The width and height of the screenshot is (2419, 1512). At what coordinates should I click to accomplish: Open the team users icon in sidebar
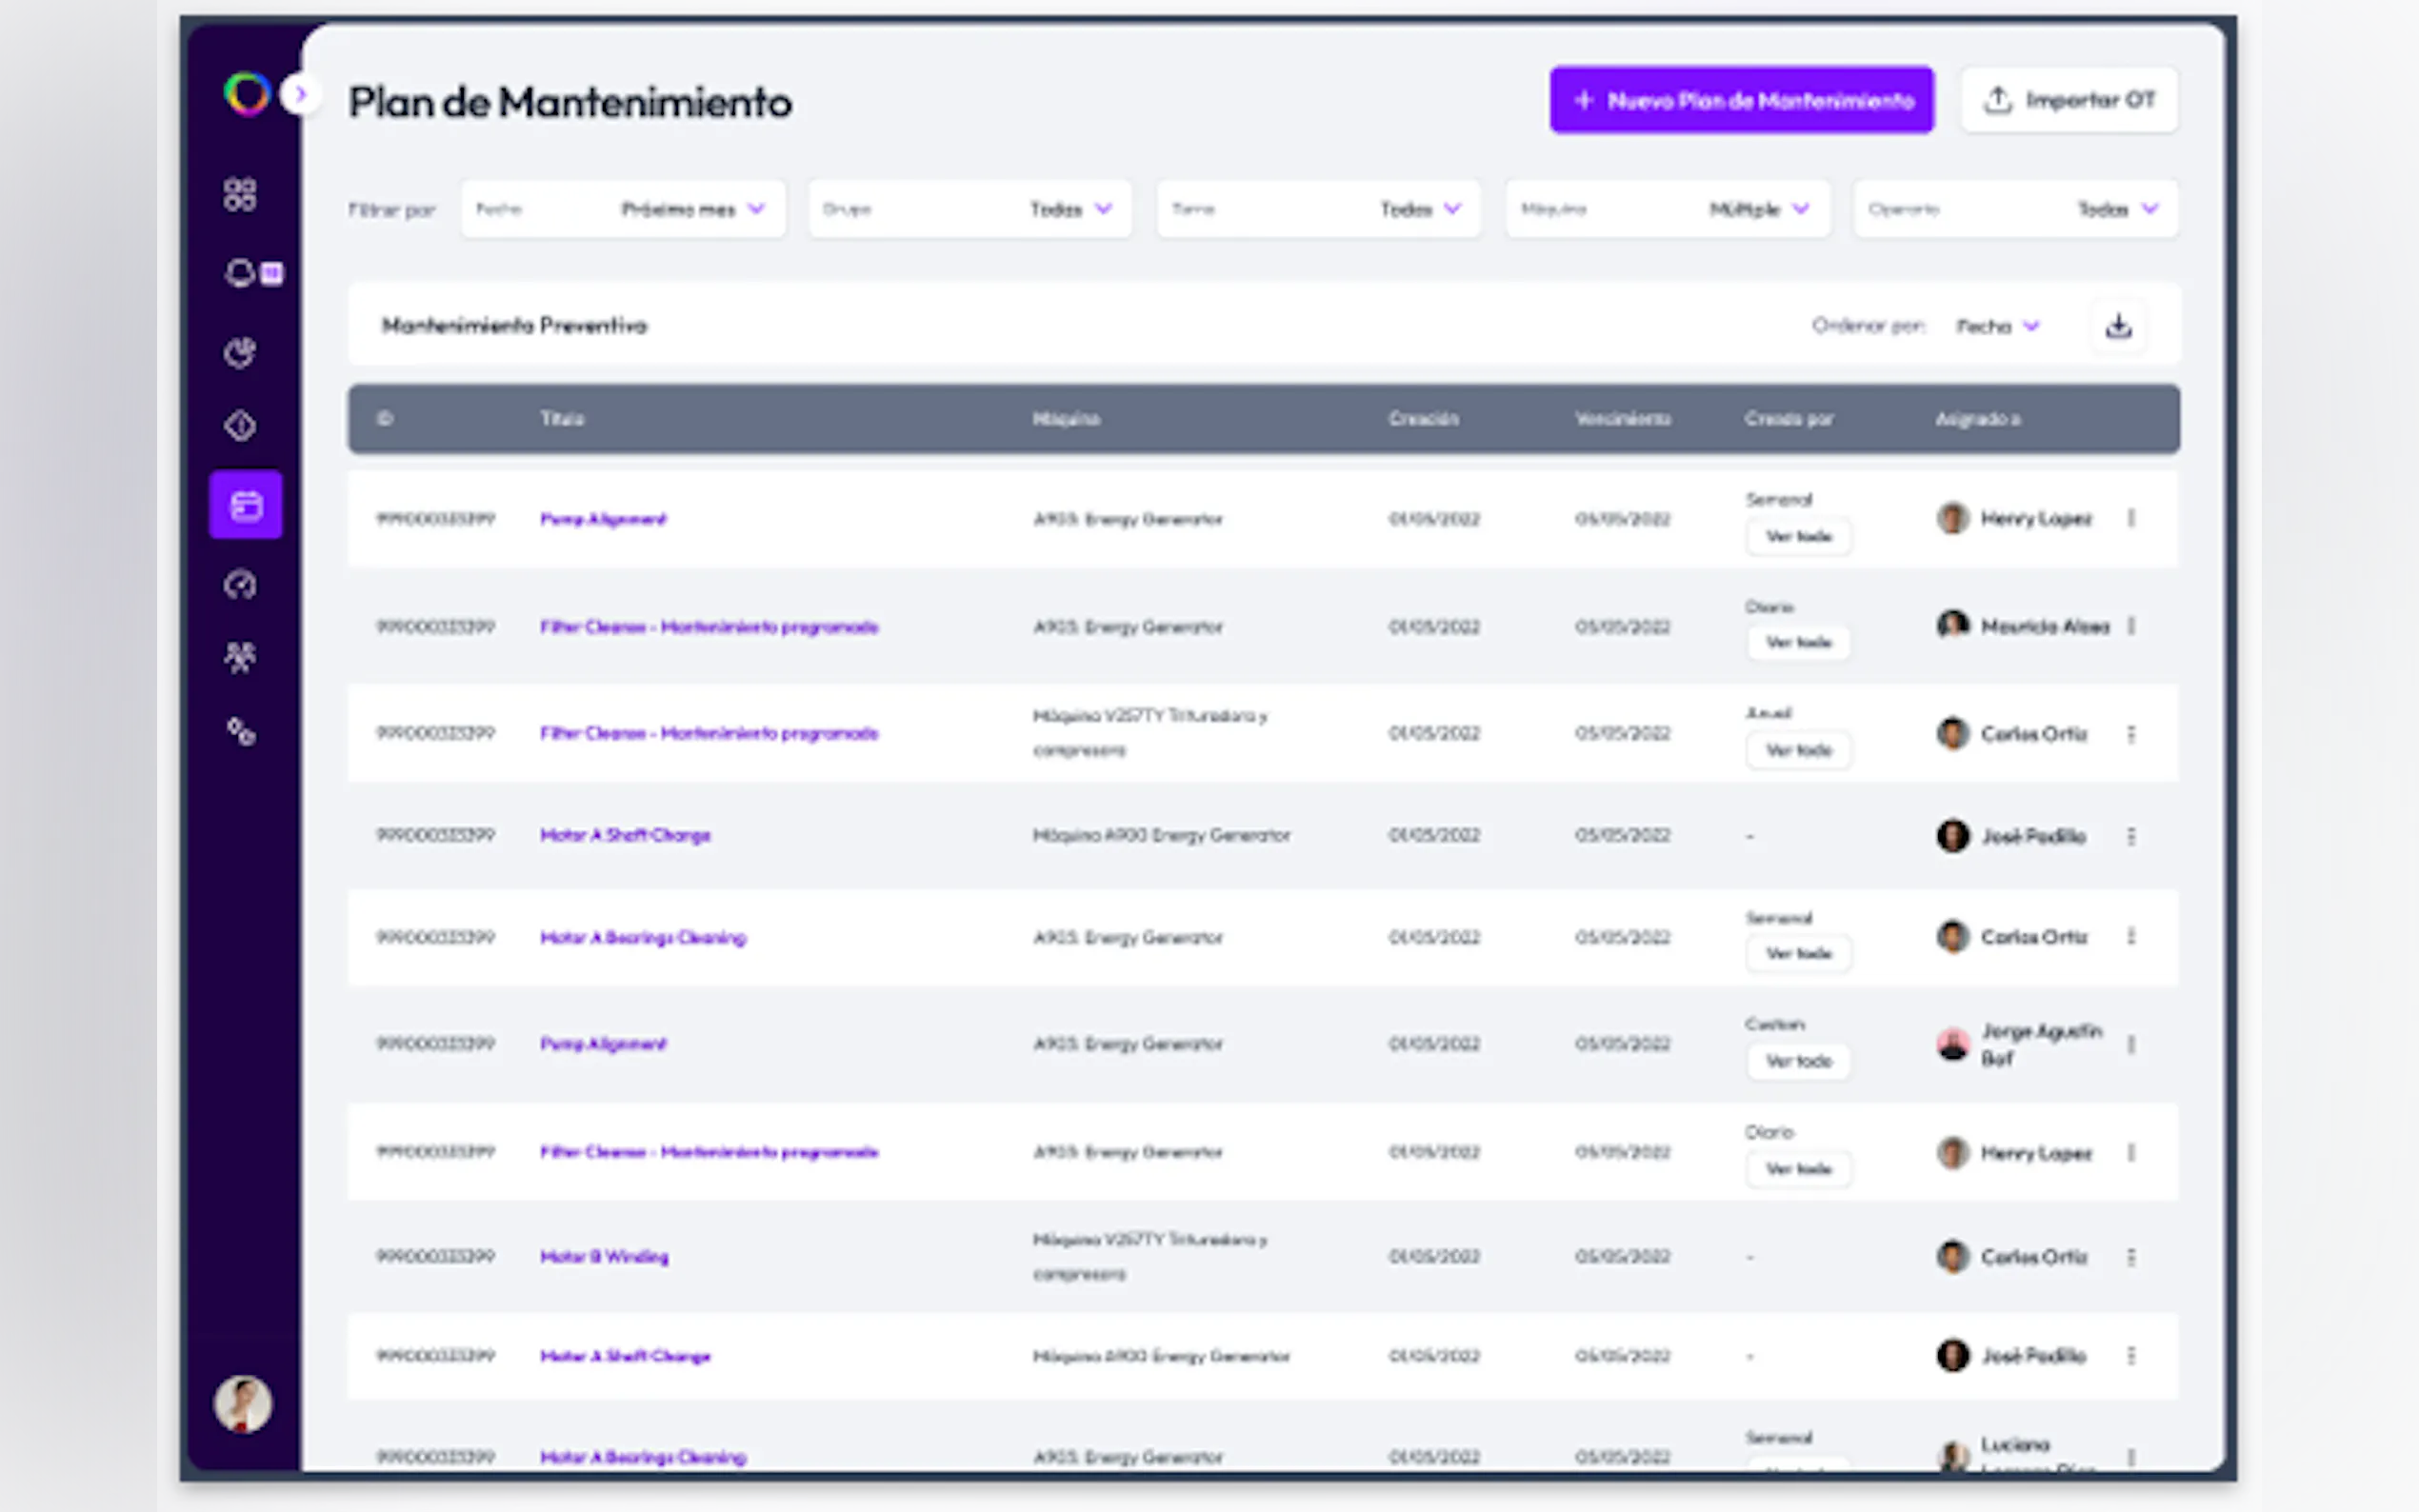pyautogui.click(x=240, y=657)
